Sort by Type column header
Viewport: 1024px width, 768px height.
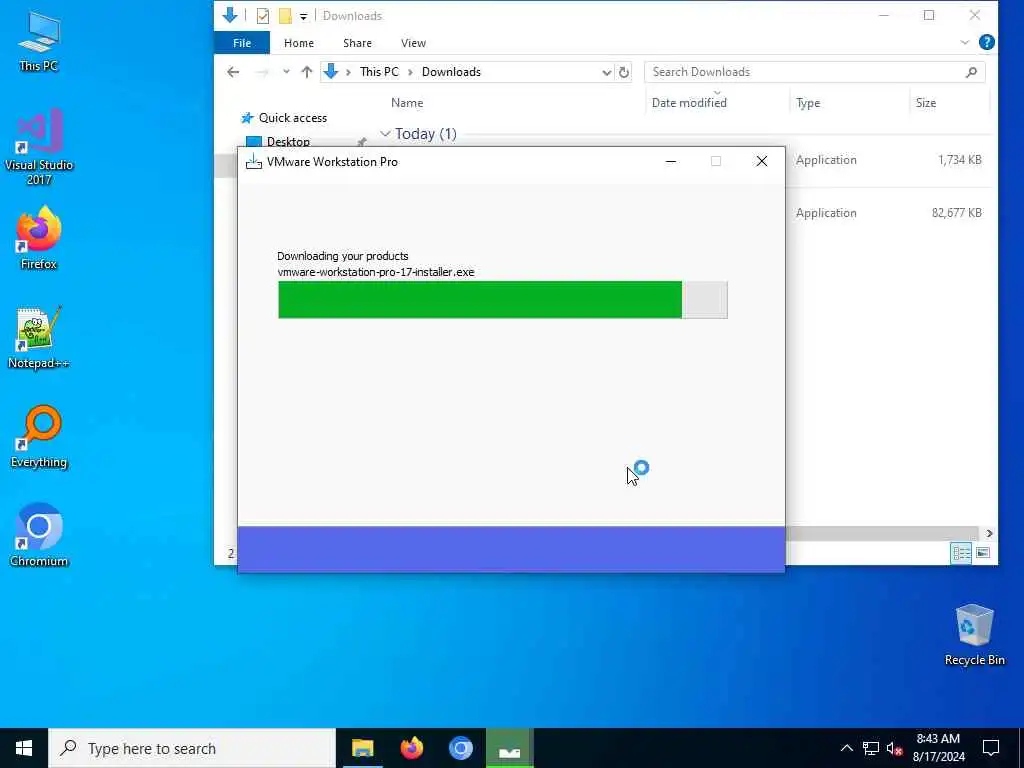click(x=808, y=103)
